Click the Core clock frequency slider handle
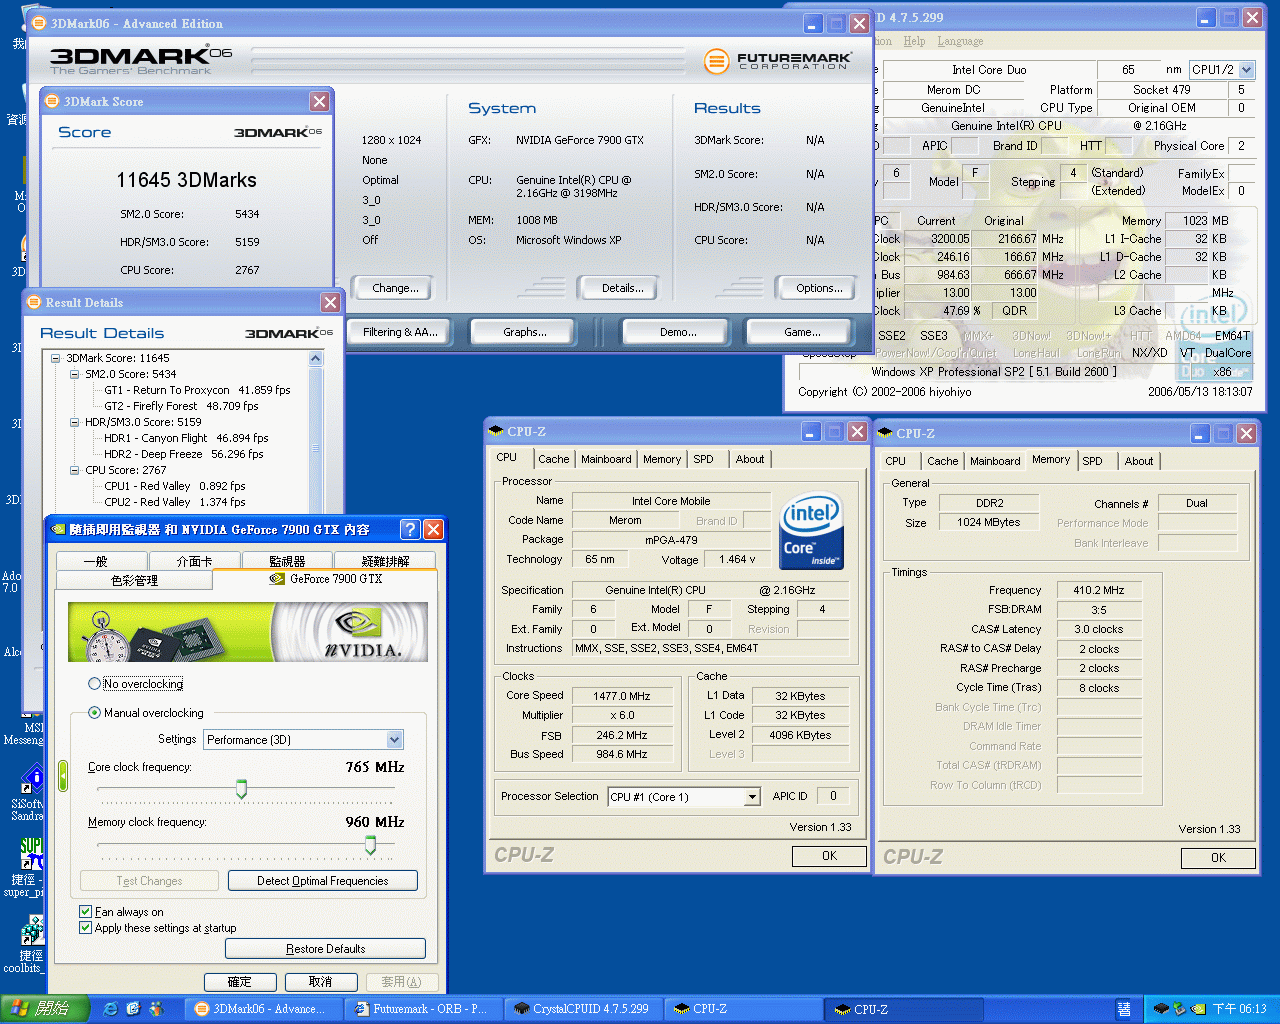Image resolution: width=1280 pixels, height=1024 pixels. (241, 790)
